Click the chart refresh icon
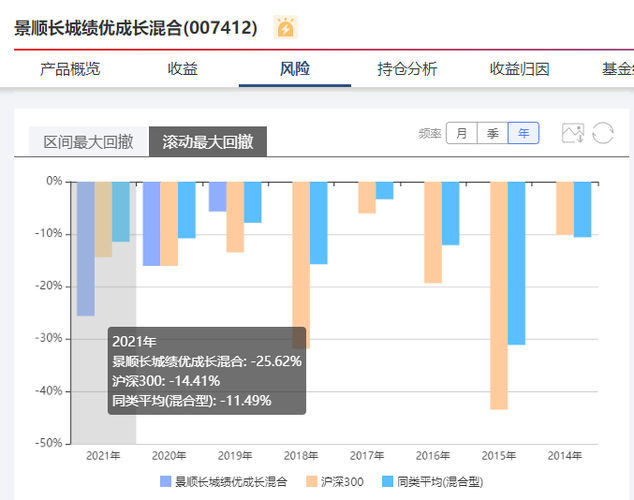 tap(603, 133)
